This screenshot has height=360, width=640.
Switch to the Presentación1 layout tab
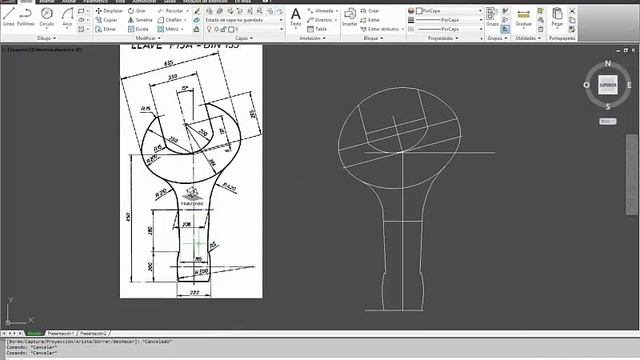61,333
